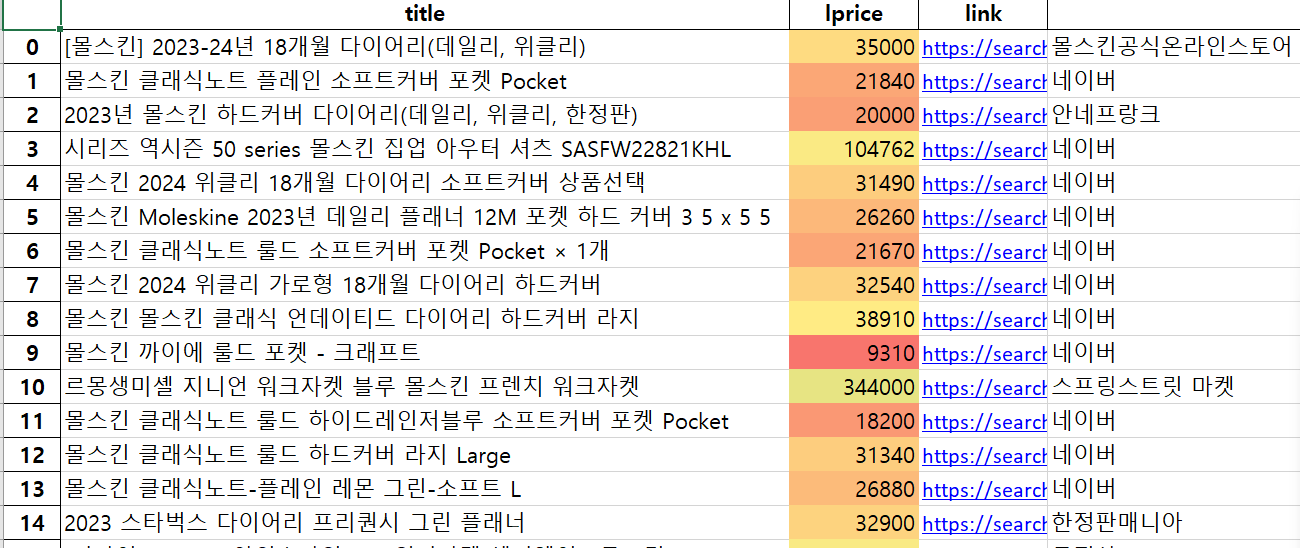This screenshot has width=1300, height=548.
Task: Open the search link in row 5
Action: click(984, 217)
